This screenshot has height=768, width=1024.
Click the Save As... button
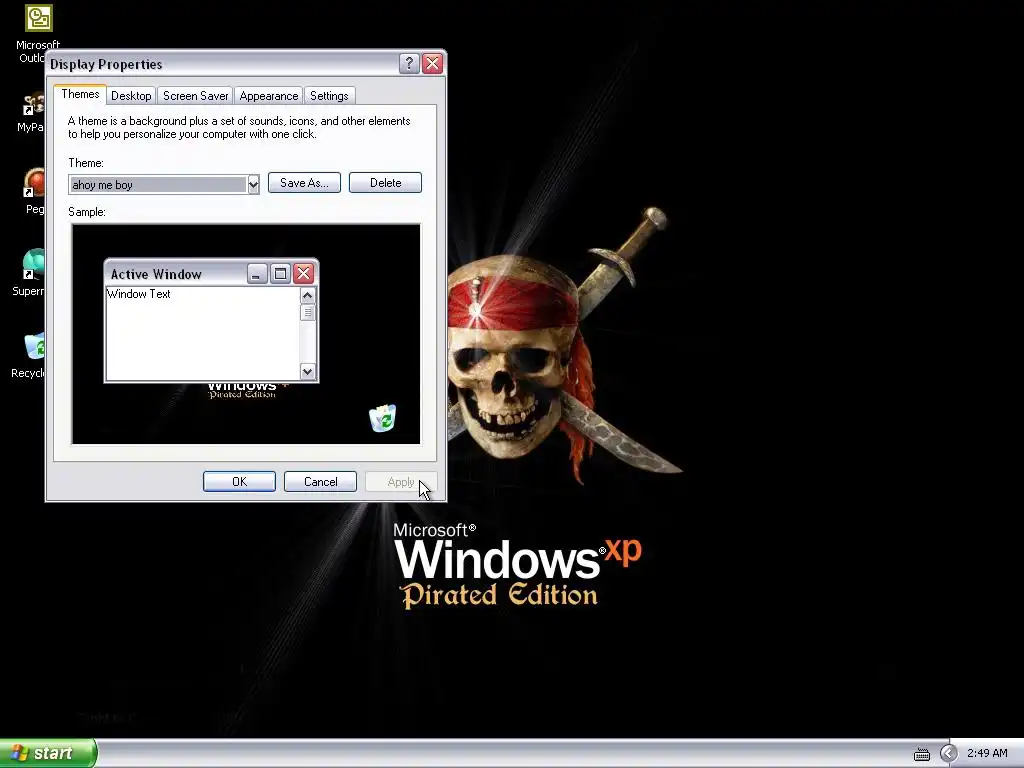pyautogui.click(x=304, y=183)
